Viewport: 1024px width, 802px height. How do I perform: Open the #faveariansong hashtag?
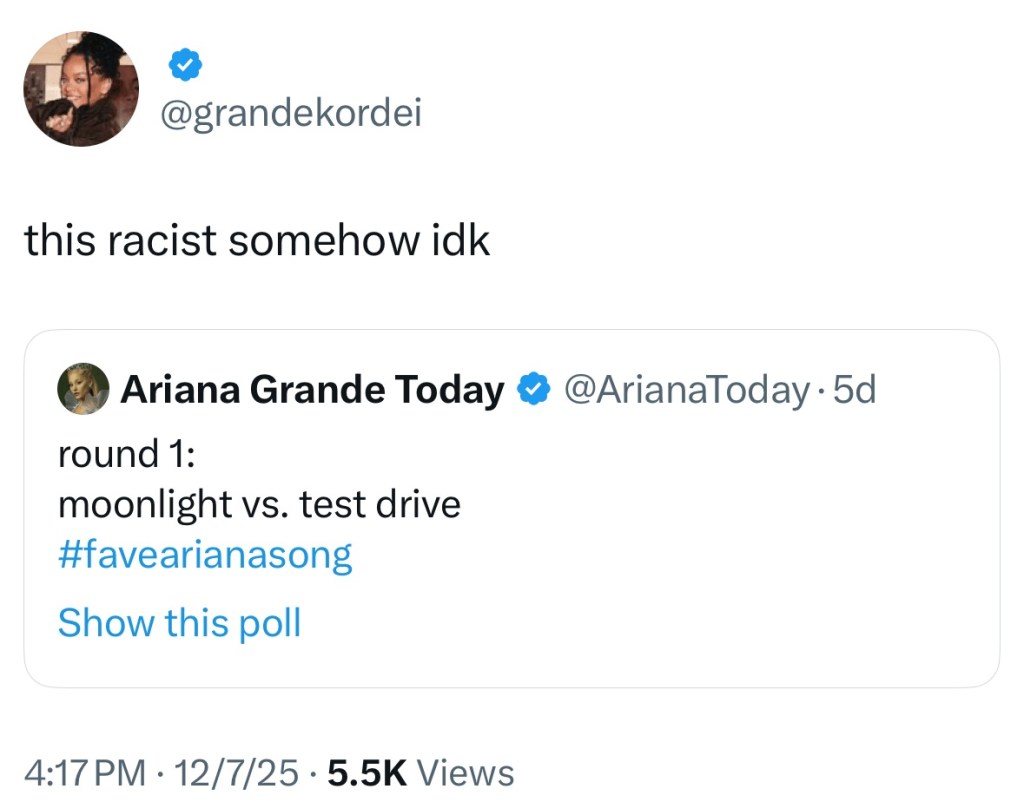point(205,554)
